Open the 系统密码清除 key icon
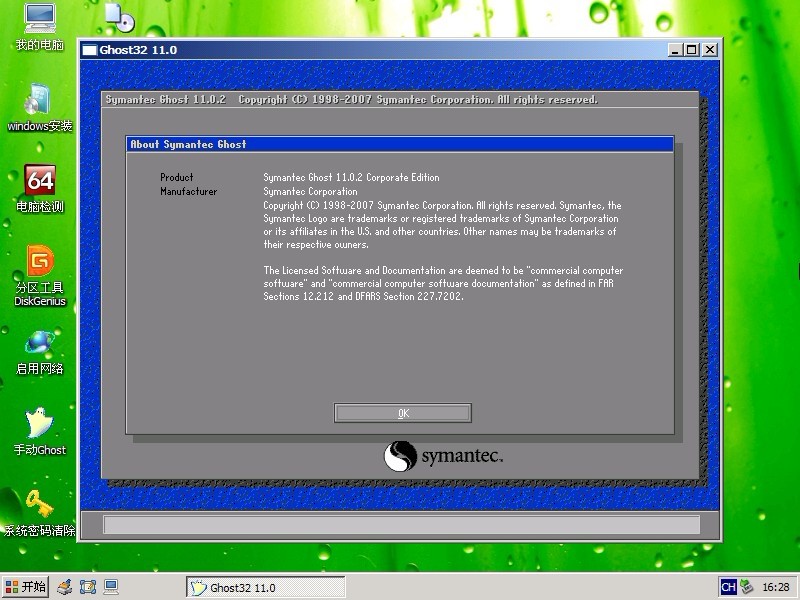 coord(39,513)
